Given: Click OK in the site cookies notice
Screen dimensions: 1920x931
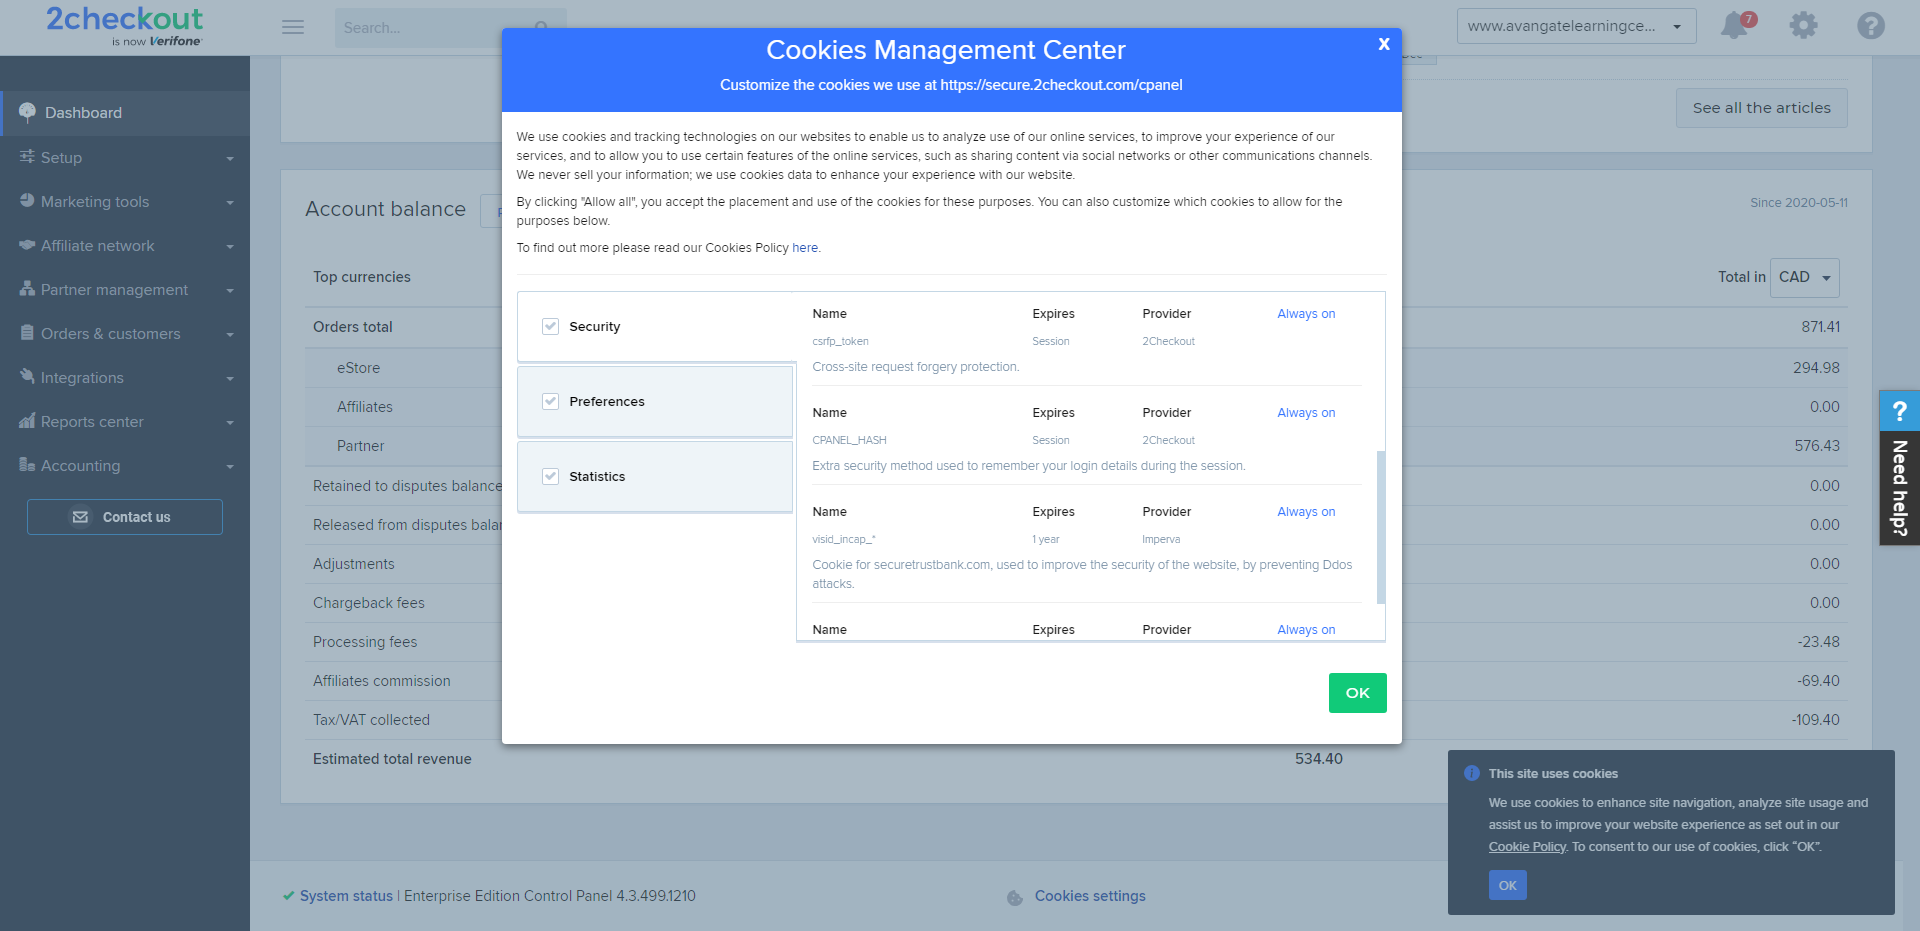Looking at the screenshot, I should pos(1507,885).
